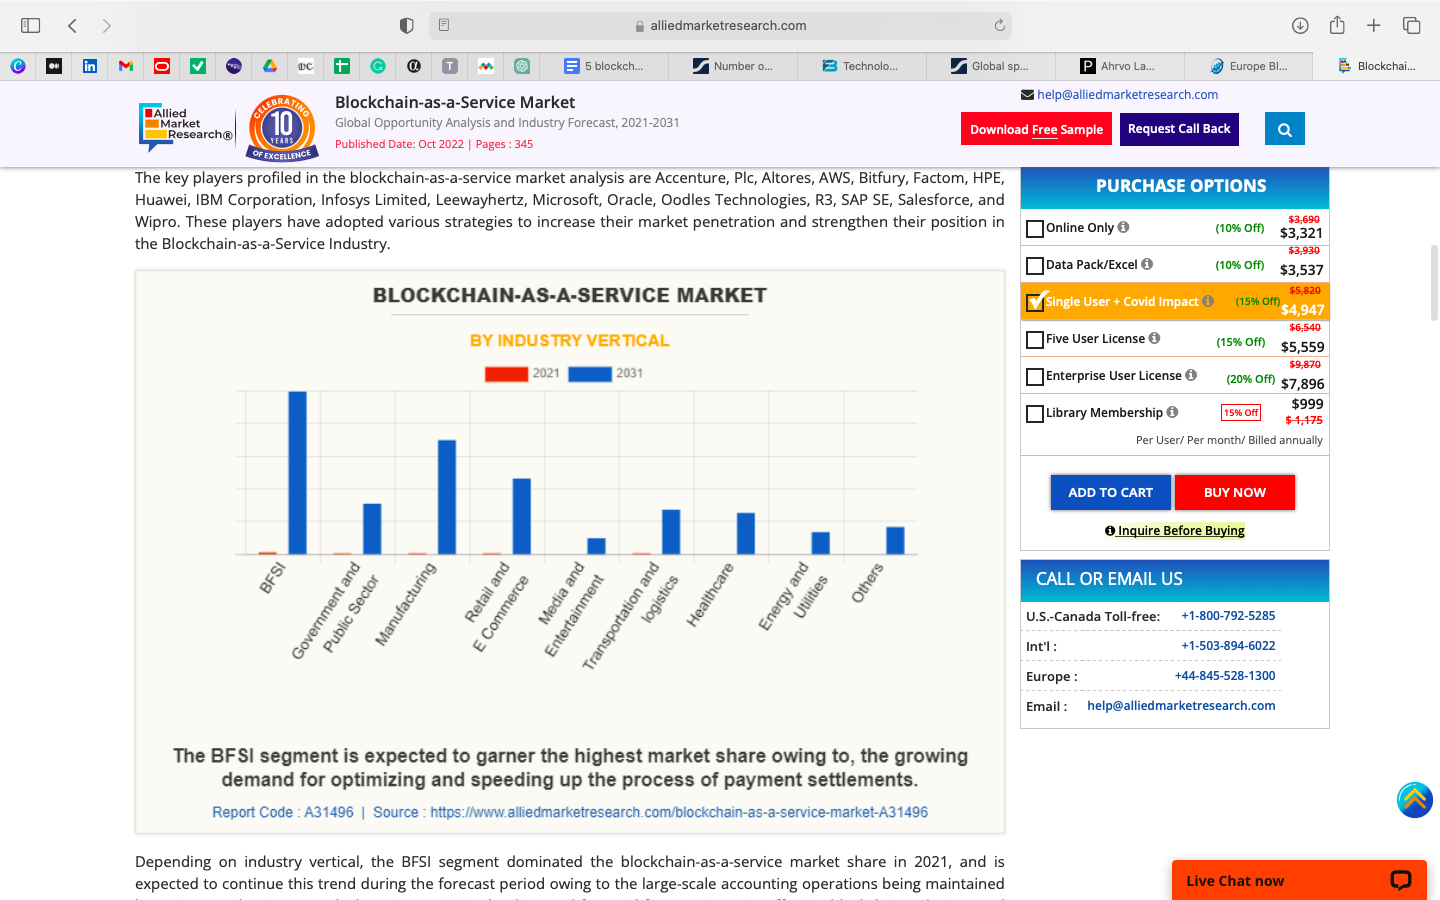Screen dimensions: 1440x900
Task: Open the ChatGPT pinned tab
Action: 522,66
